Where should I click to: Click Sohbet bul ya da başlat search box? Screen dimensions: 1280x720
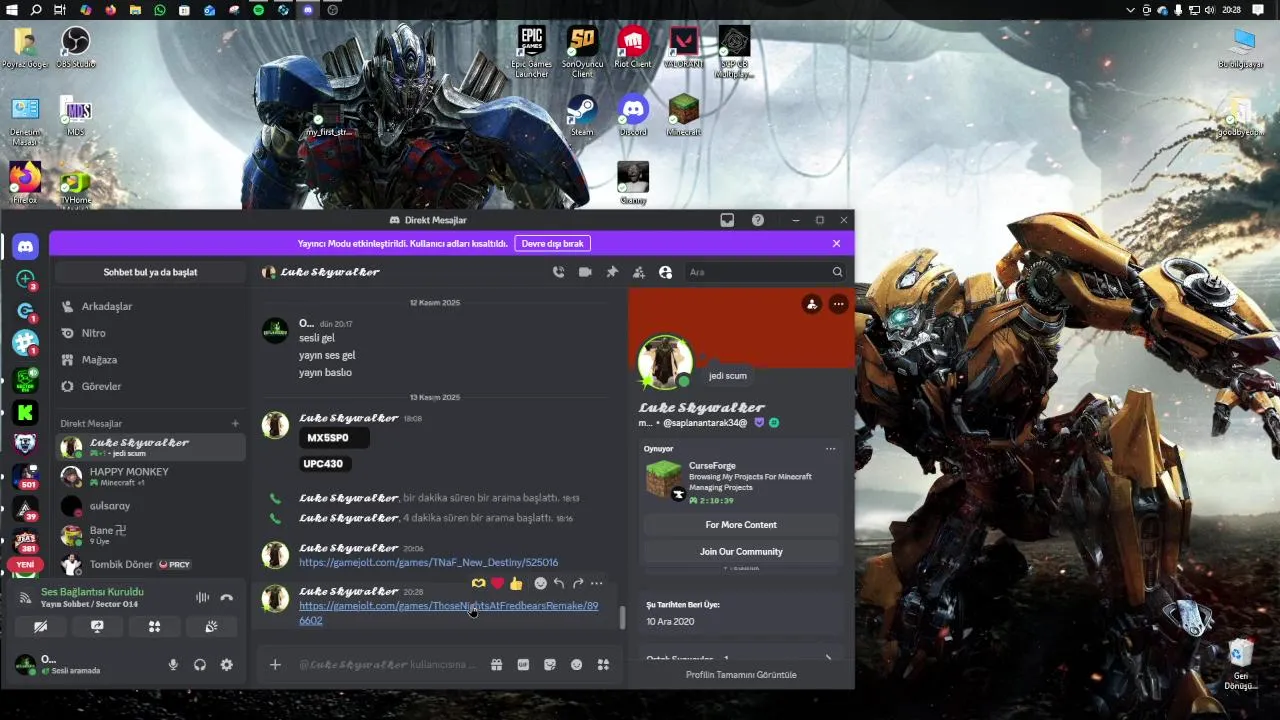pos(151,272)
